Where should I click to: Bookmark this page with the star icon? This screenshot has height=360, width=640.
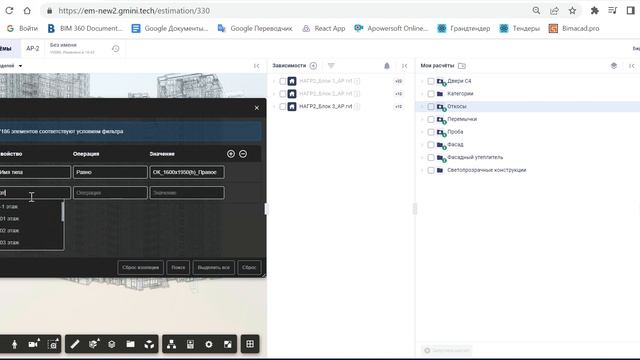click(572, 11)
